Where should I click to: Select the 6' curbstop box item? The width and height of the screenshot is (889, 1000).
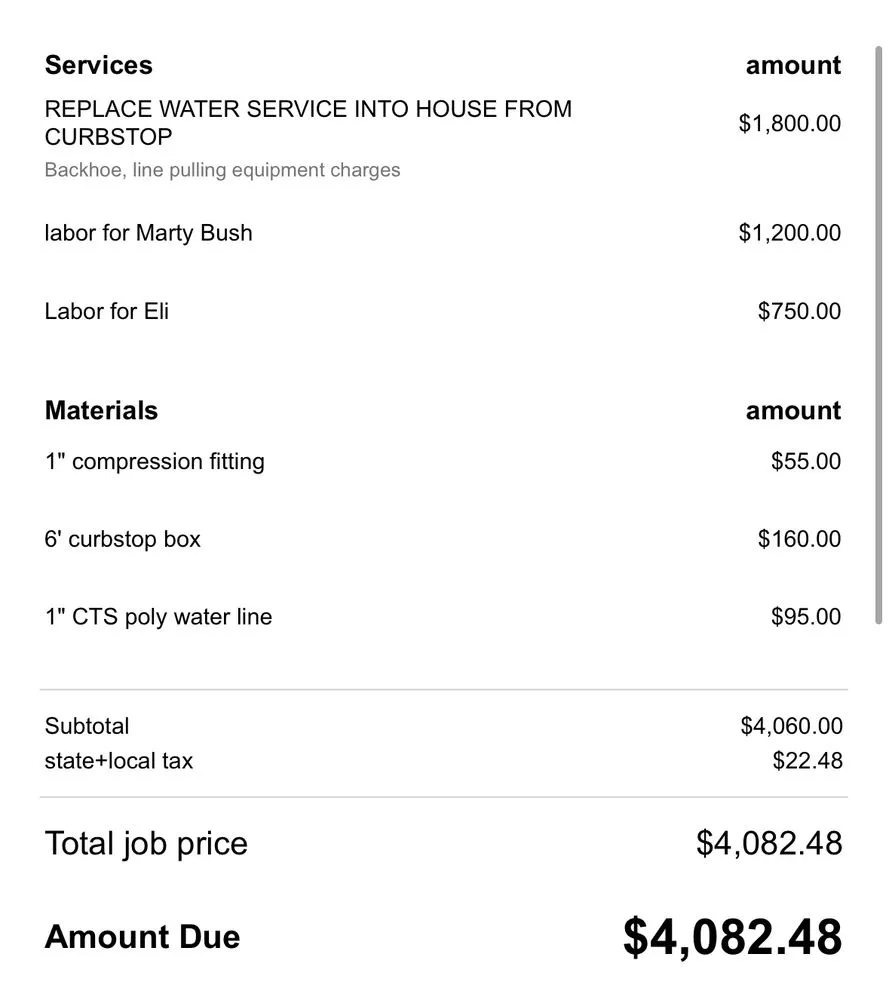coord(122,540)
